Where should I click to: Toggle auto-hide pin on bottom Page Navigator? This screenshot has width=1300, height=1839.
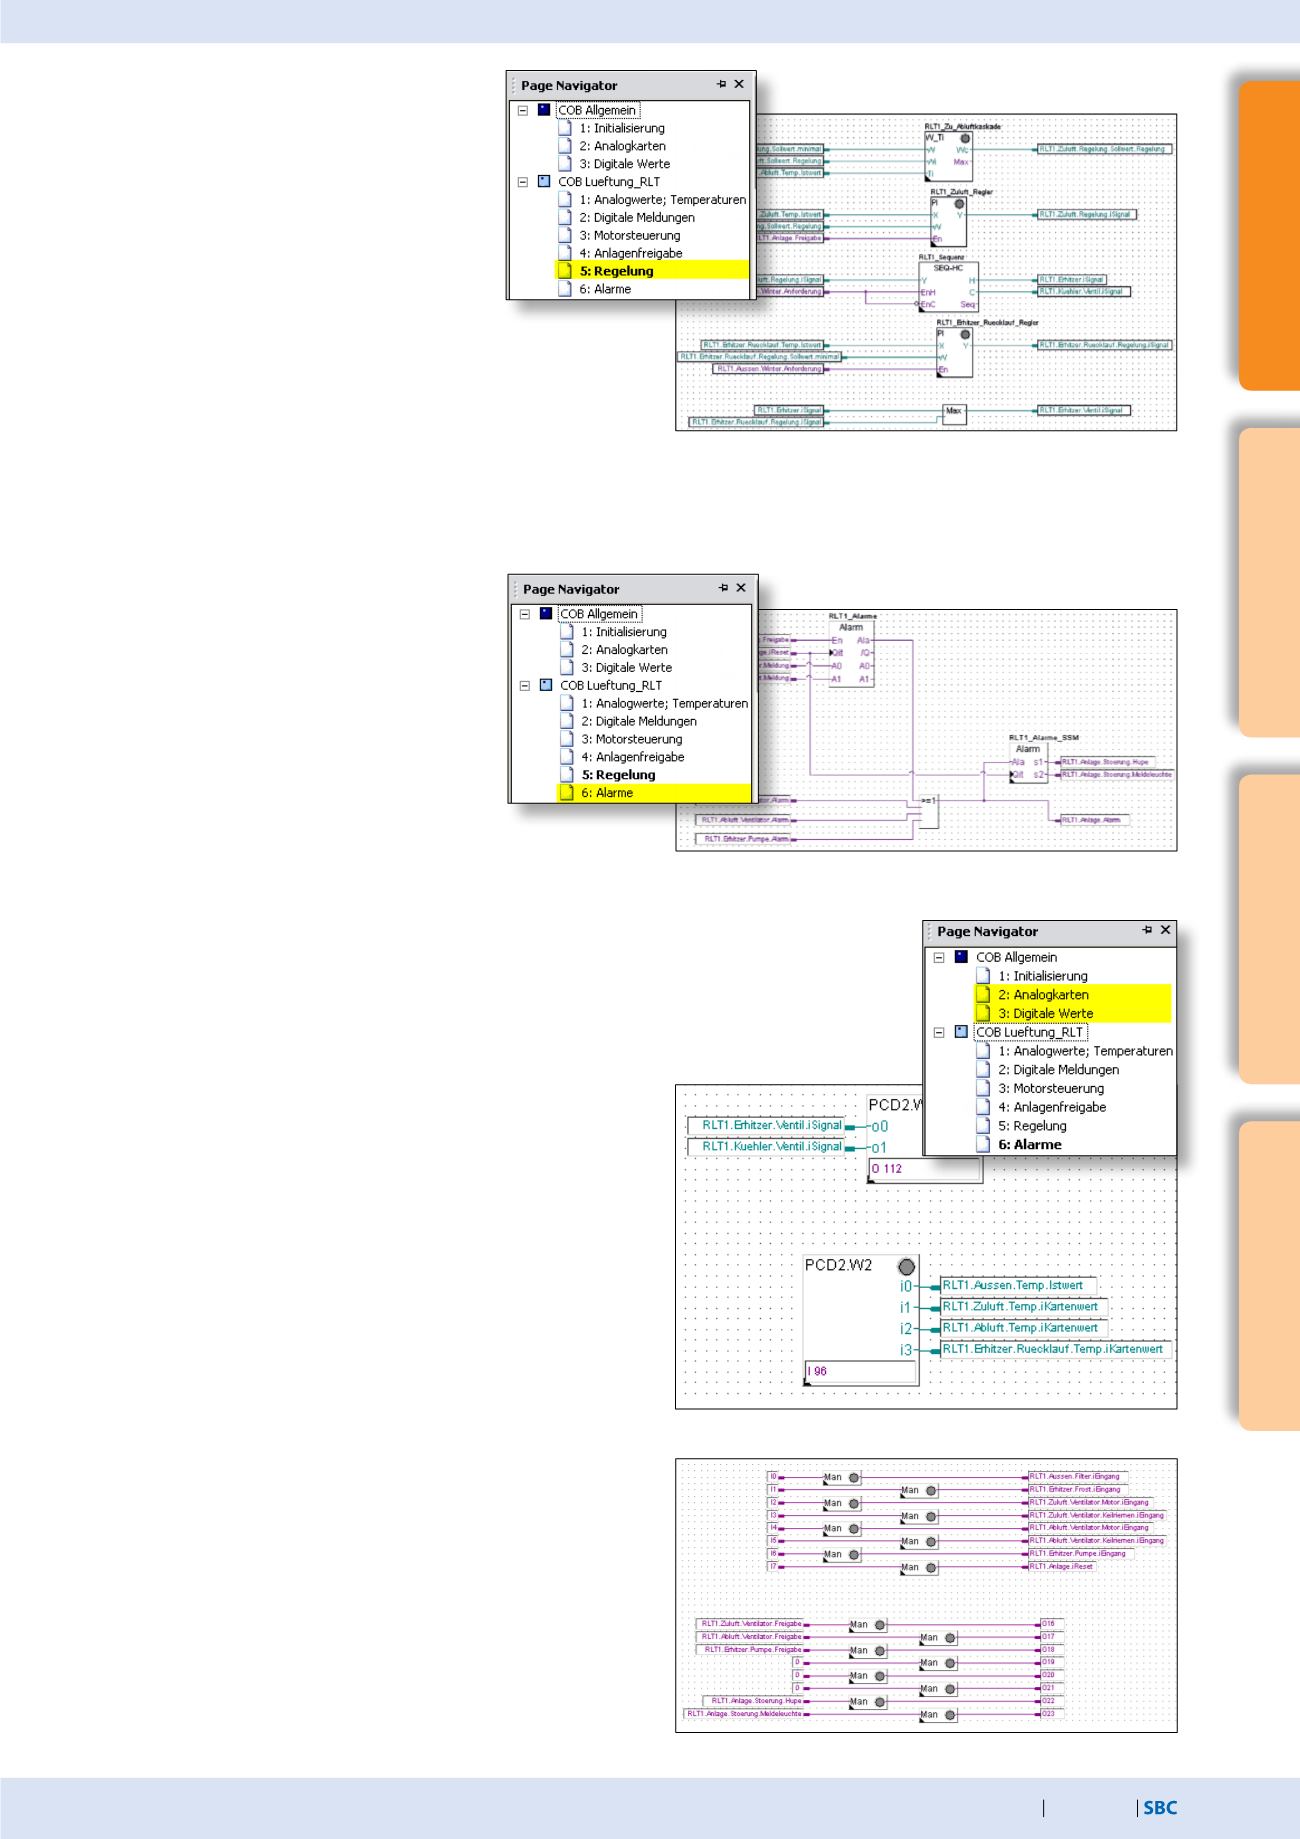coord(1147,930)
